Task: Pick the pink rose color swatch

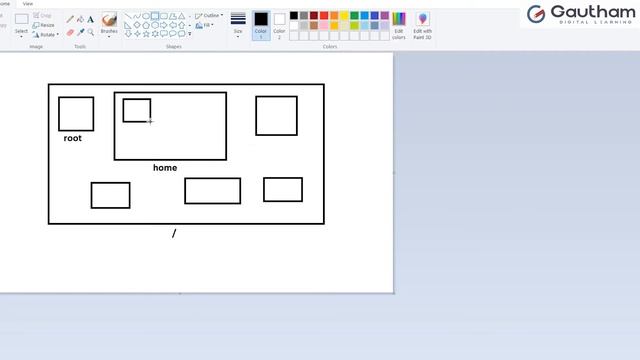Action: click(x=324, y=25)
